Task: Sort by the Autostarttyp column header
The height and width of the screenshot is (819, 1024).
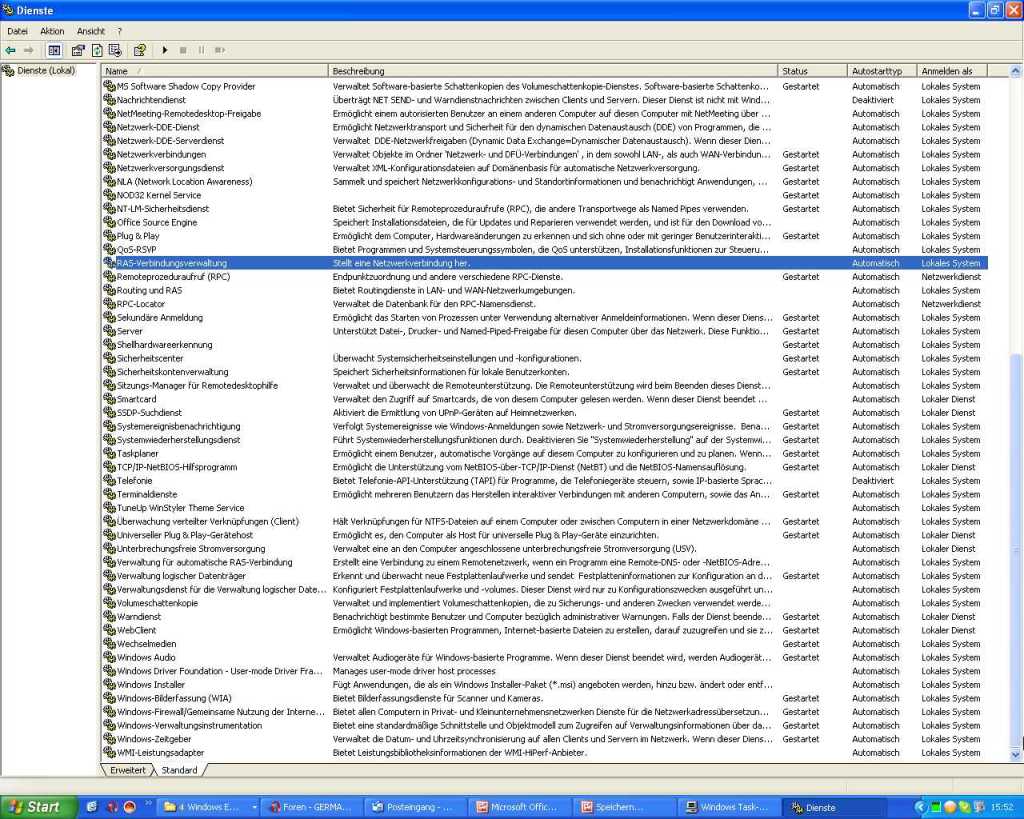Action: click(881, 71)
